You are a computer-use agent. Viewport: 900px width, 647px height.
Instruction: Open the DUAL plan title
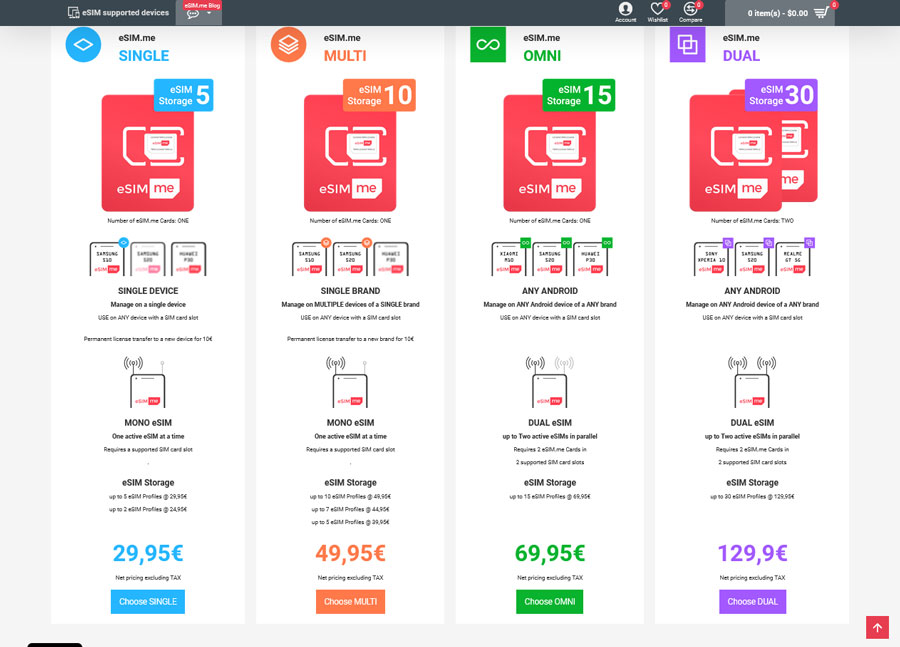tap(741, 56)
